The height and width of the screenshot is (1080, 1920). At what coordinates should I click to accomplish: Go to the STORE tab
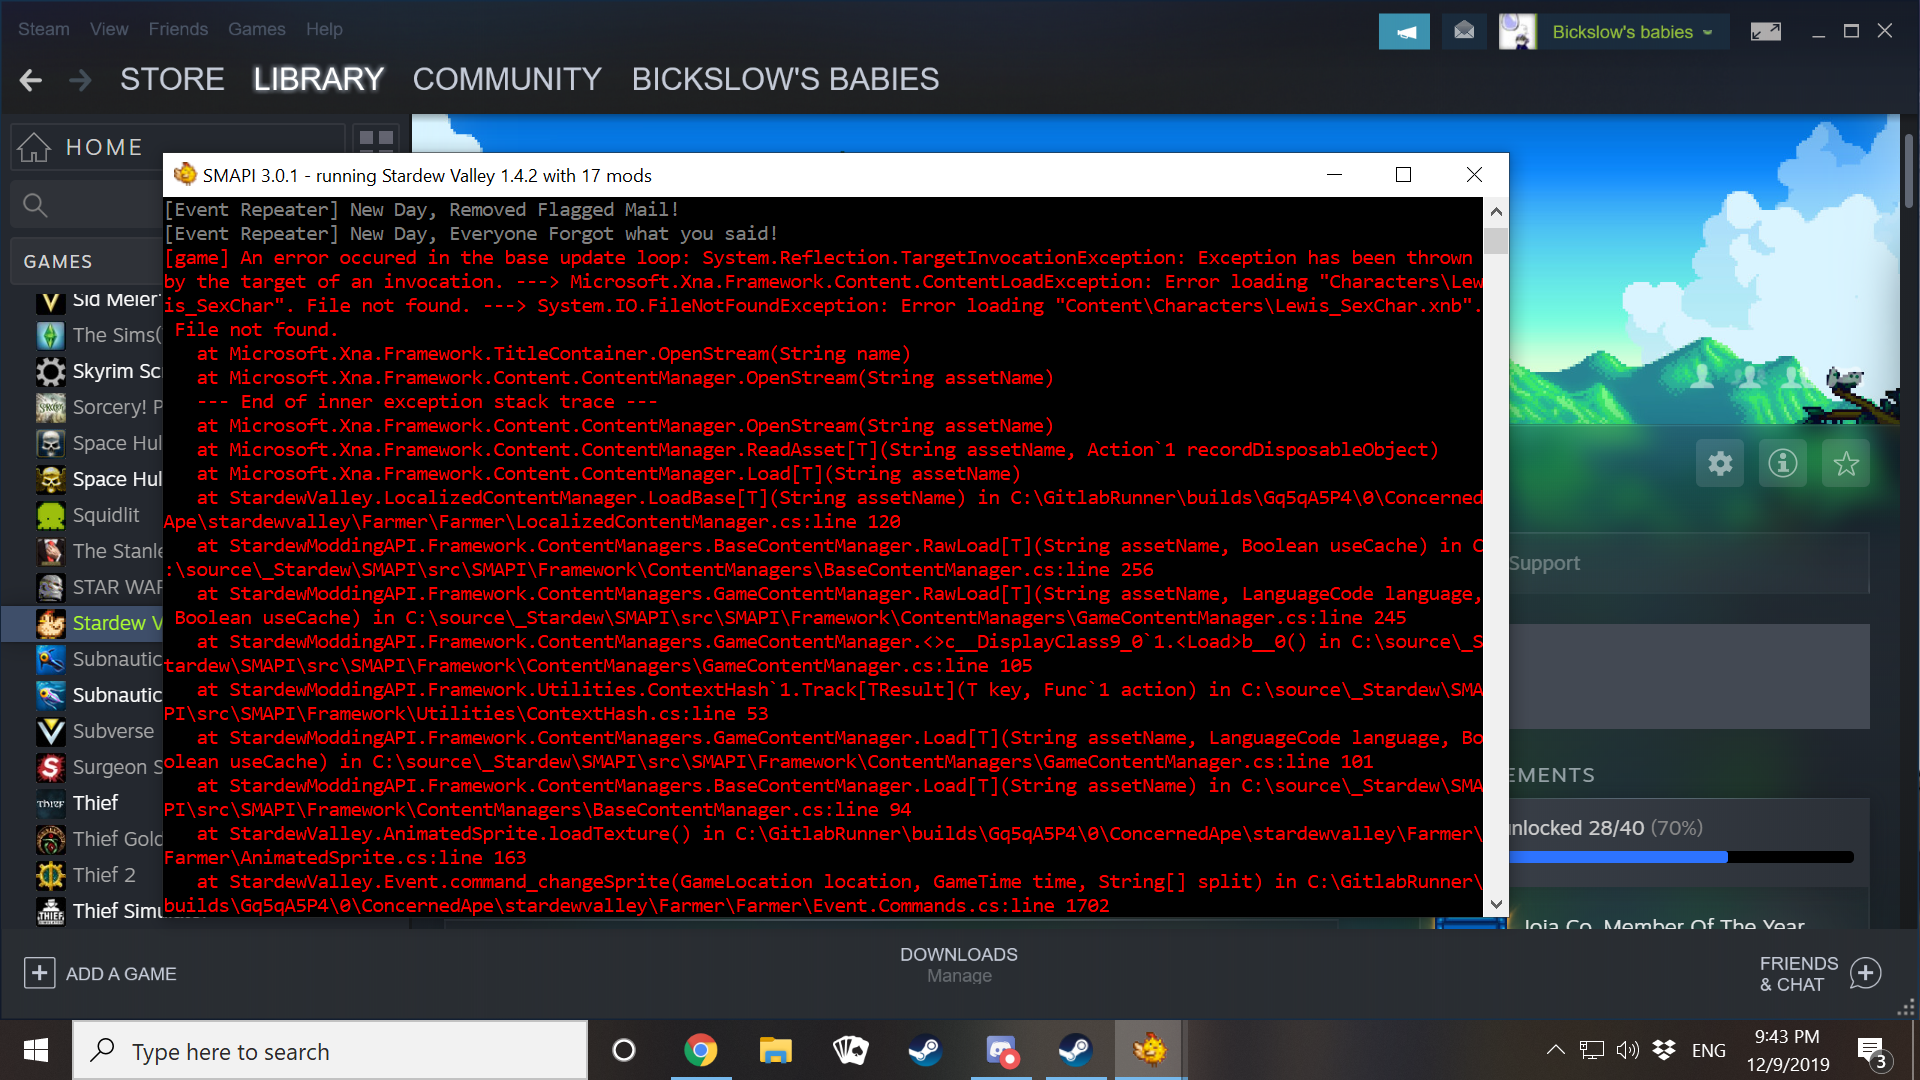[x=172, y=80]
